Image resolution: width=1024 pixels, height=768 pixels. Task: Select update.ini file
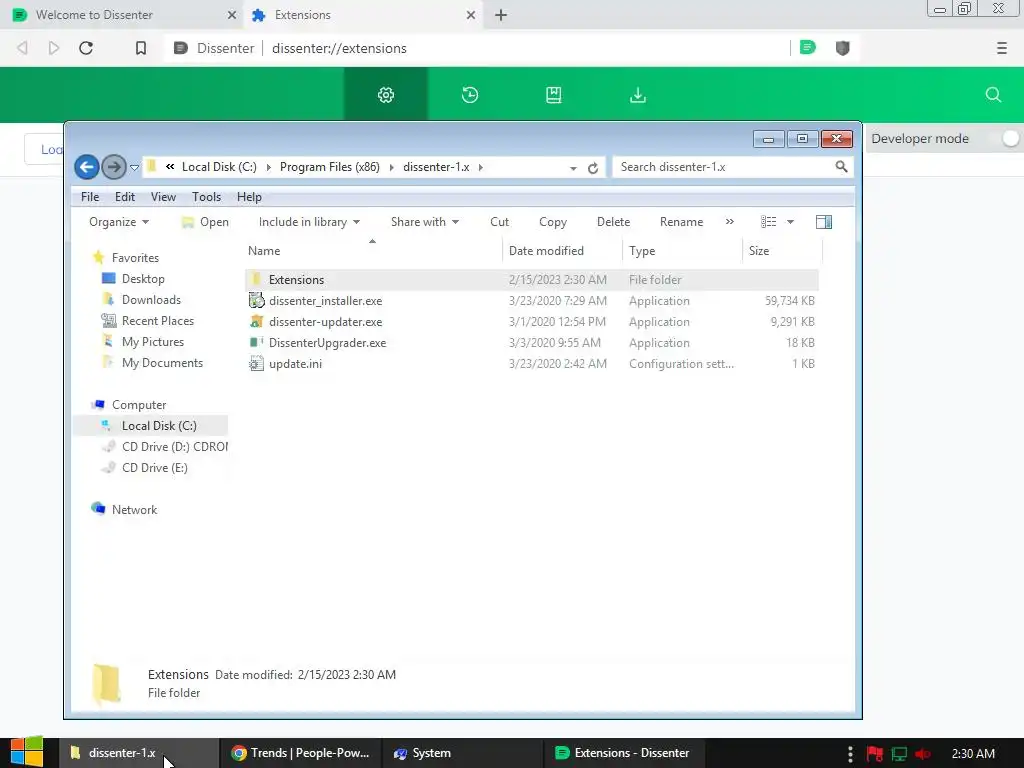pyautogui.click(x=295, y=363)
